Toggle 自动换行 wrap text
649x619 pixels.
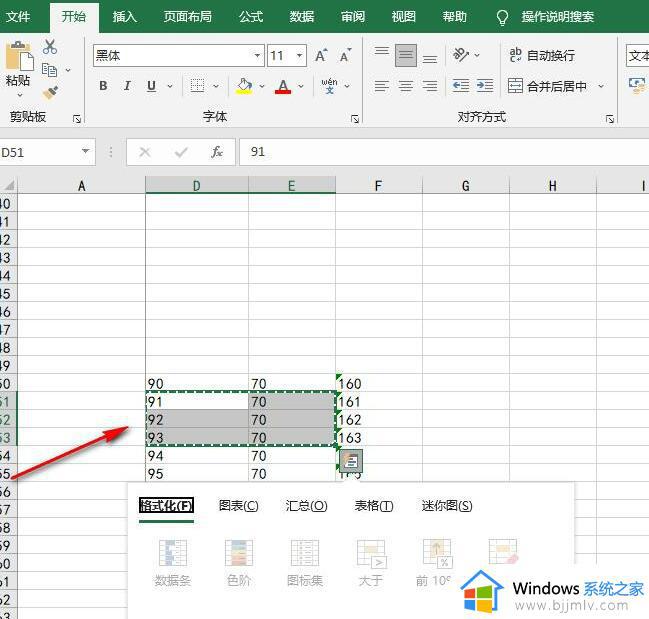pyautogui.click(x=542, y=55)
